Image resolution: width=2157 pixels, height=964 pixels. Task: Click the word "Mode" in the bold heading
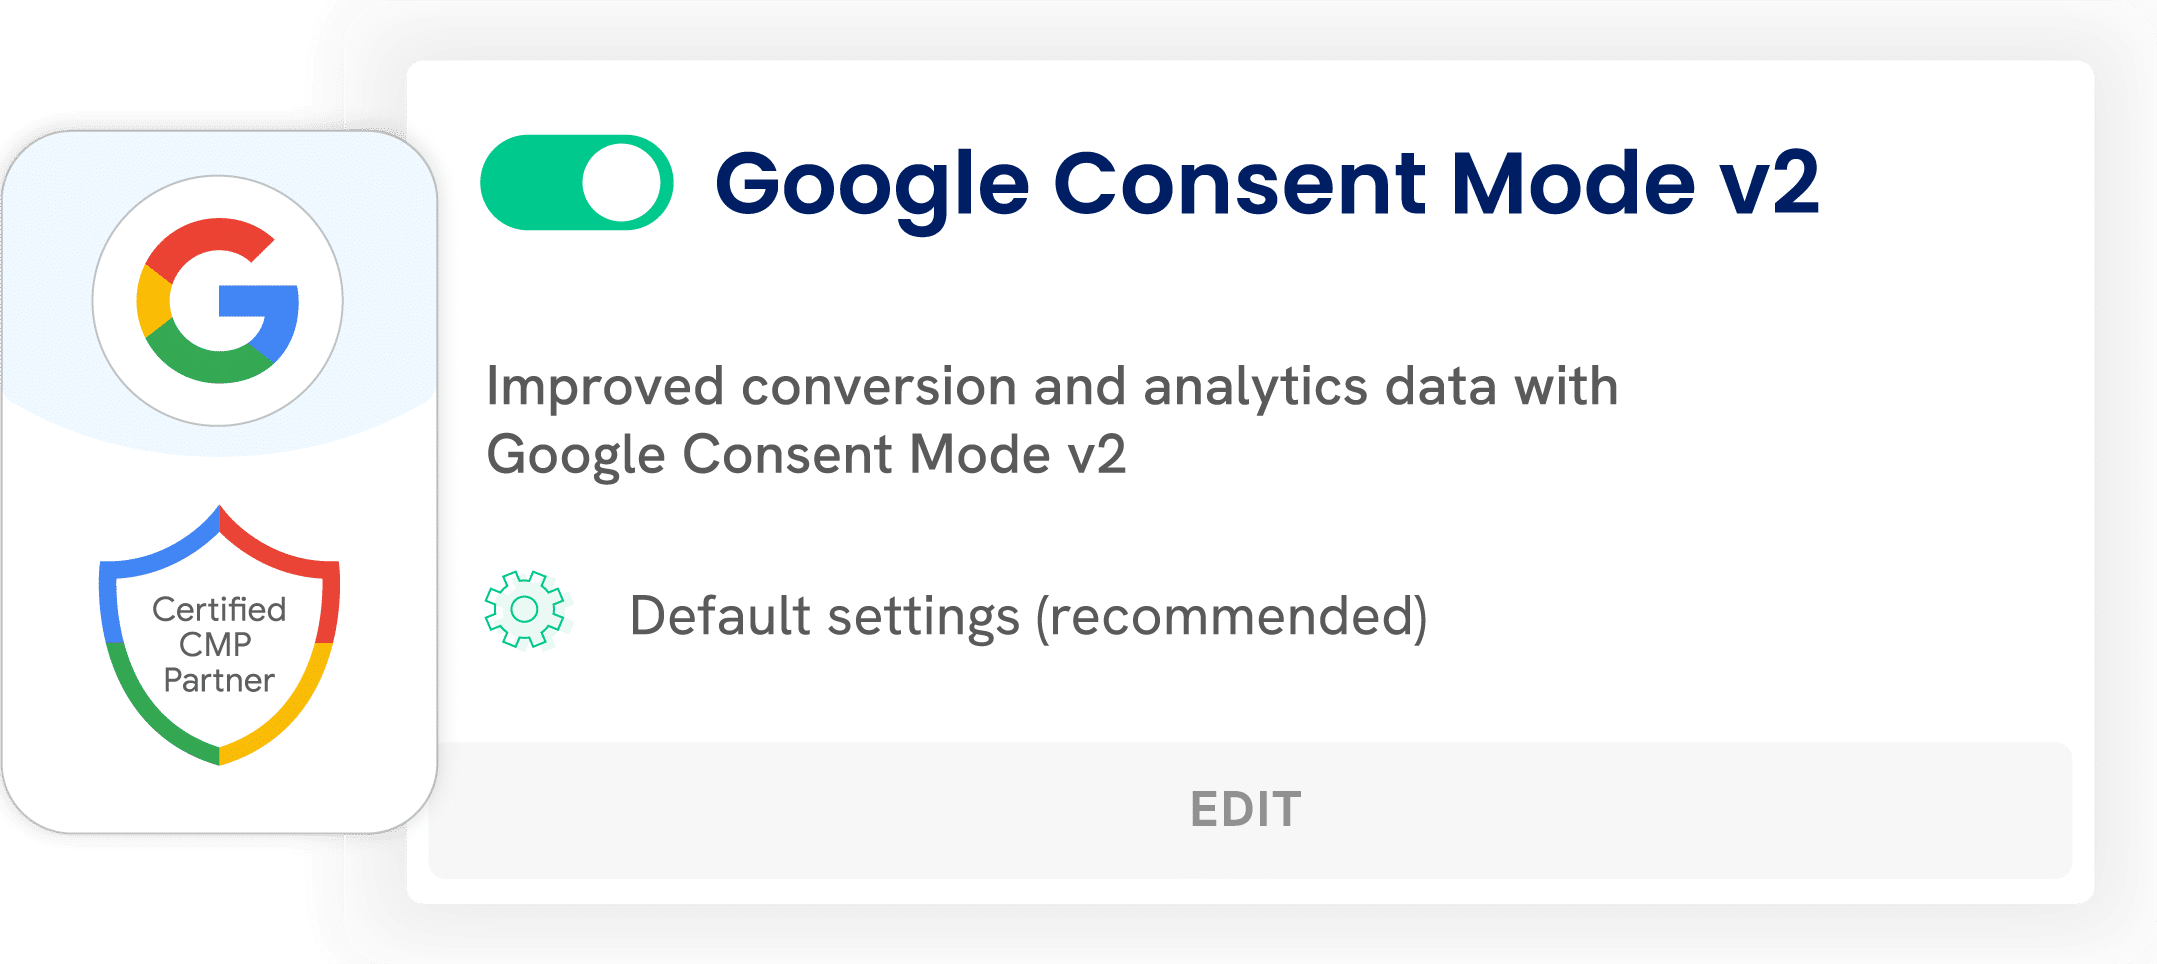pyautogui.click(x=1572, y=184)
